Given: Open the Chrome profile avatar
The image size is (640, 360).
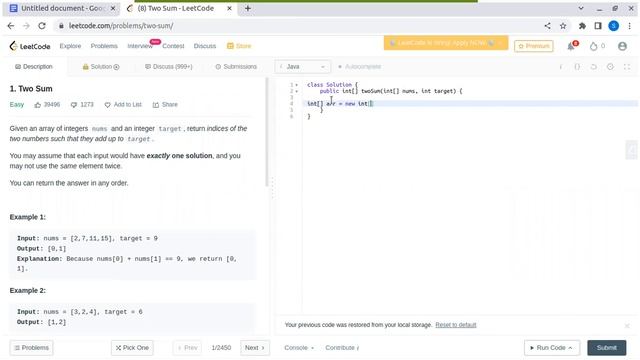Looking at the screenshot, I should [x=613, y=26].
